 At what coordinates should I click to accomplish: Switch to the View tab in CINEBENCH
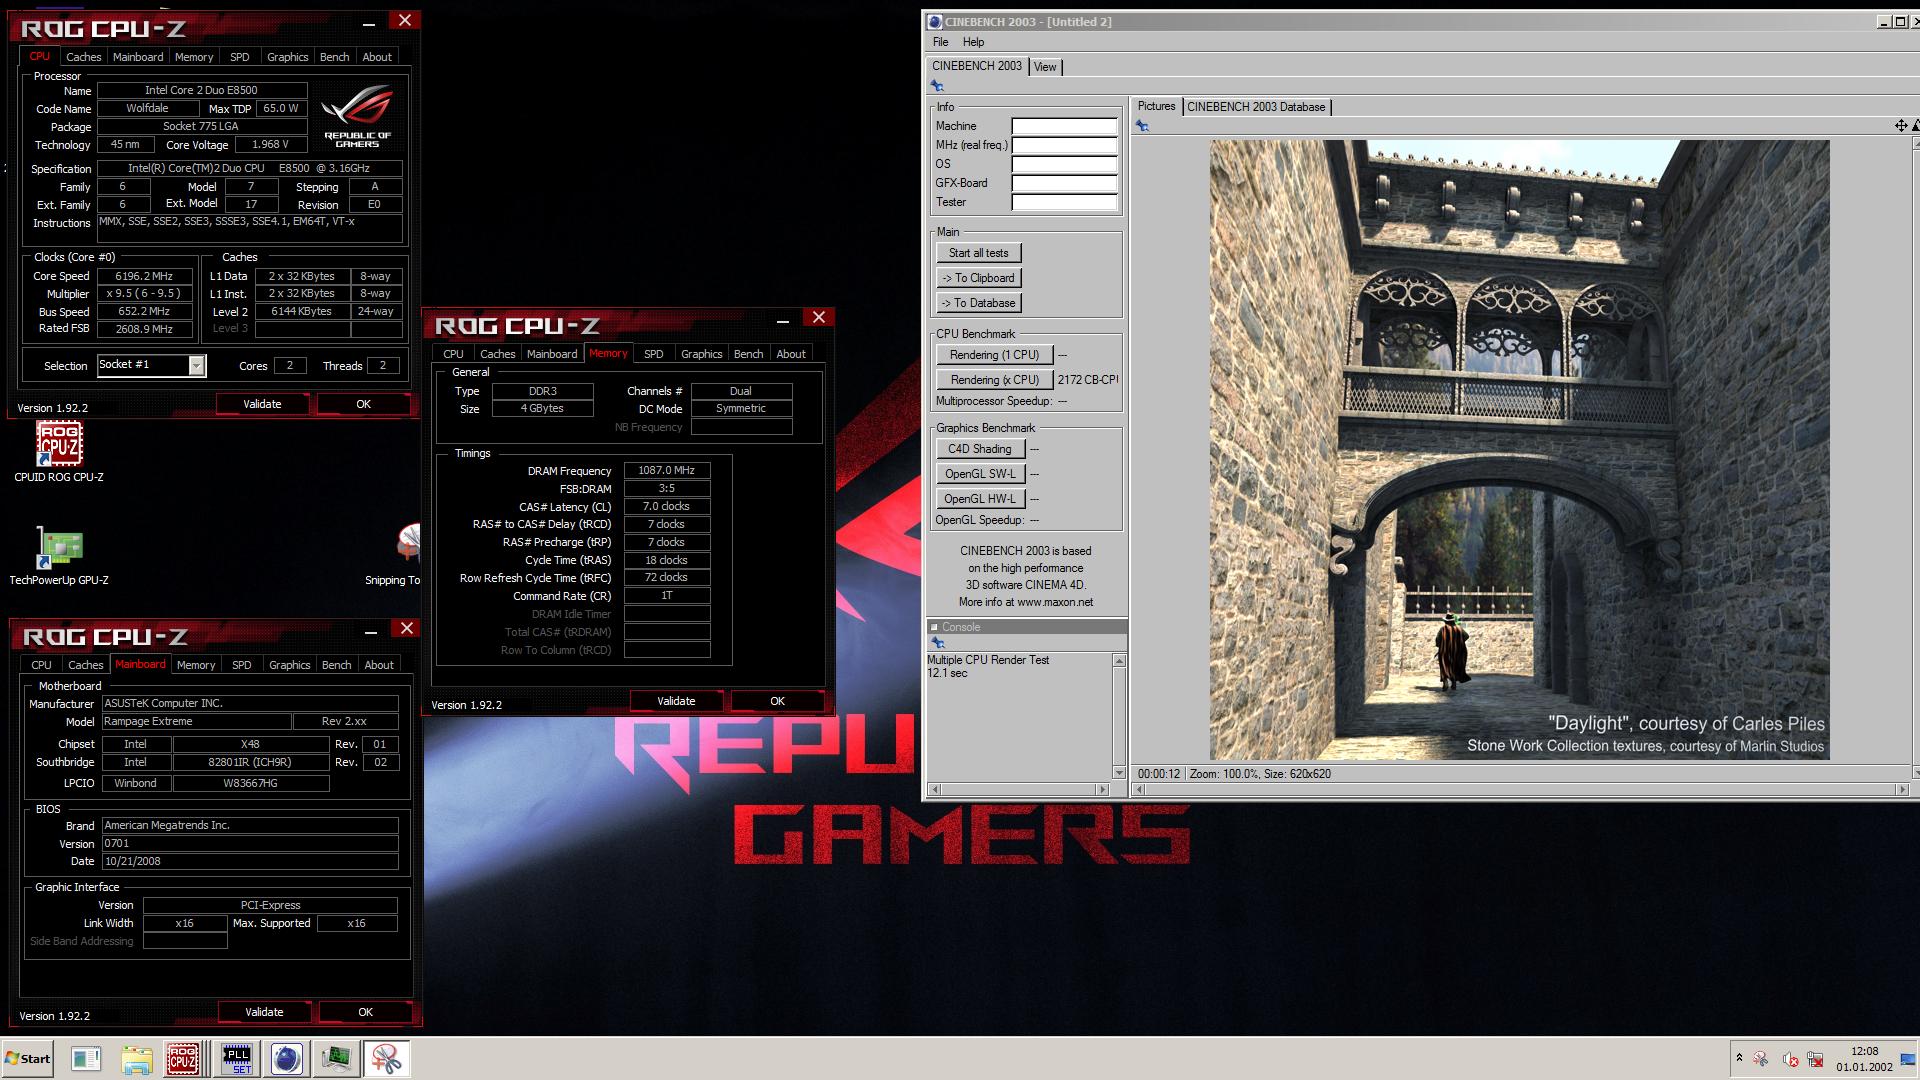pos(1045,67)
